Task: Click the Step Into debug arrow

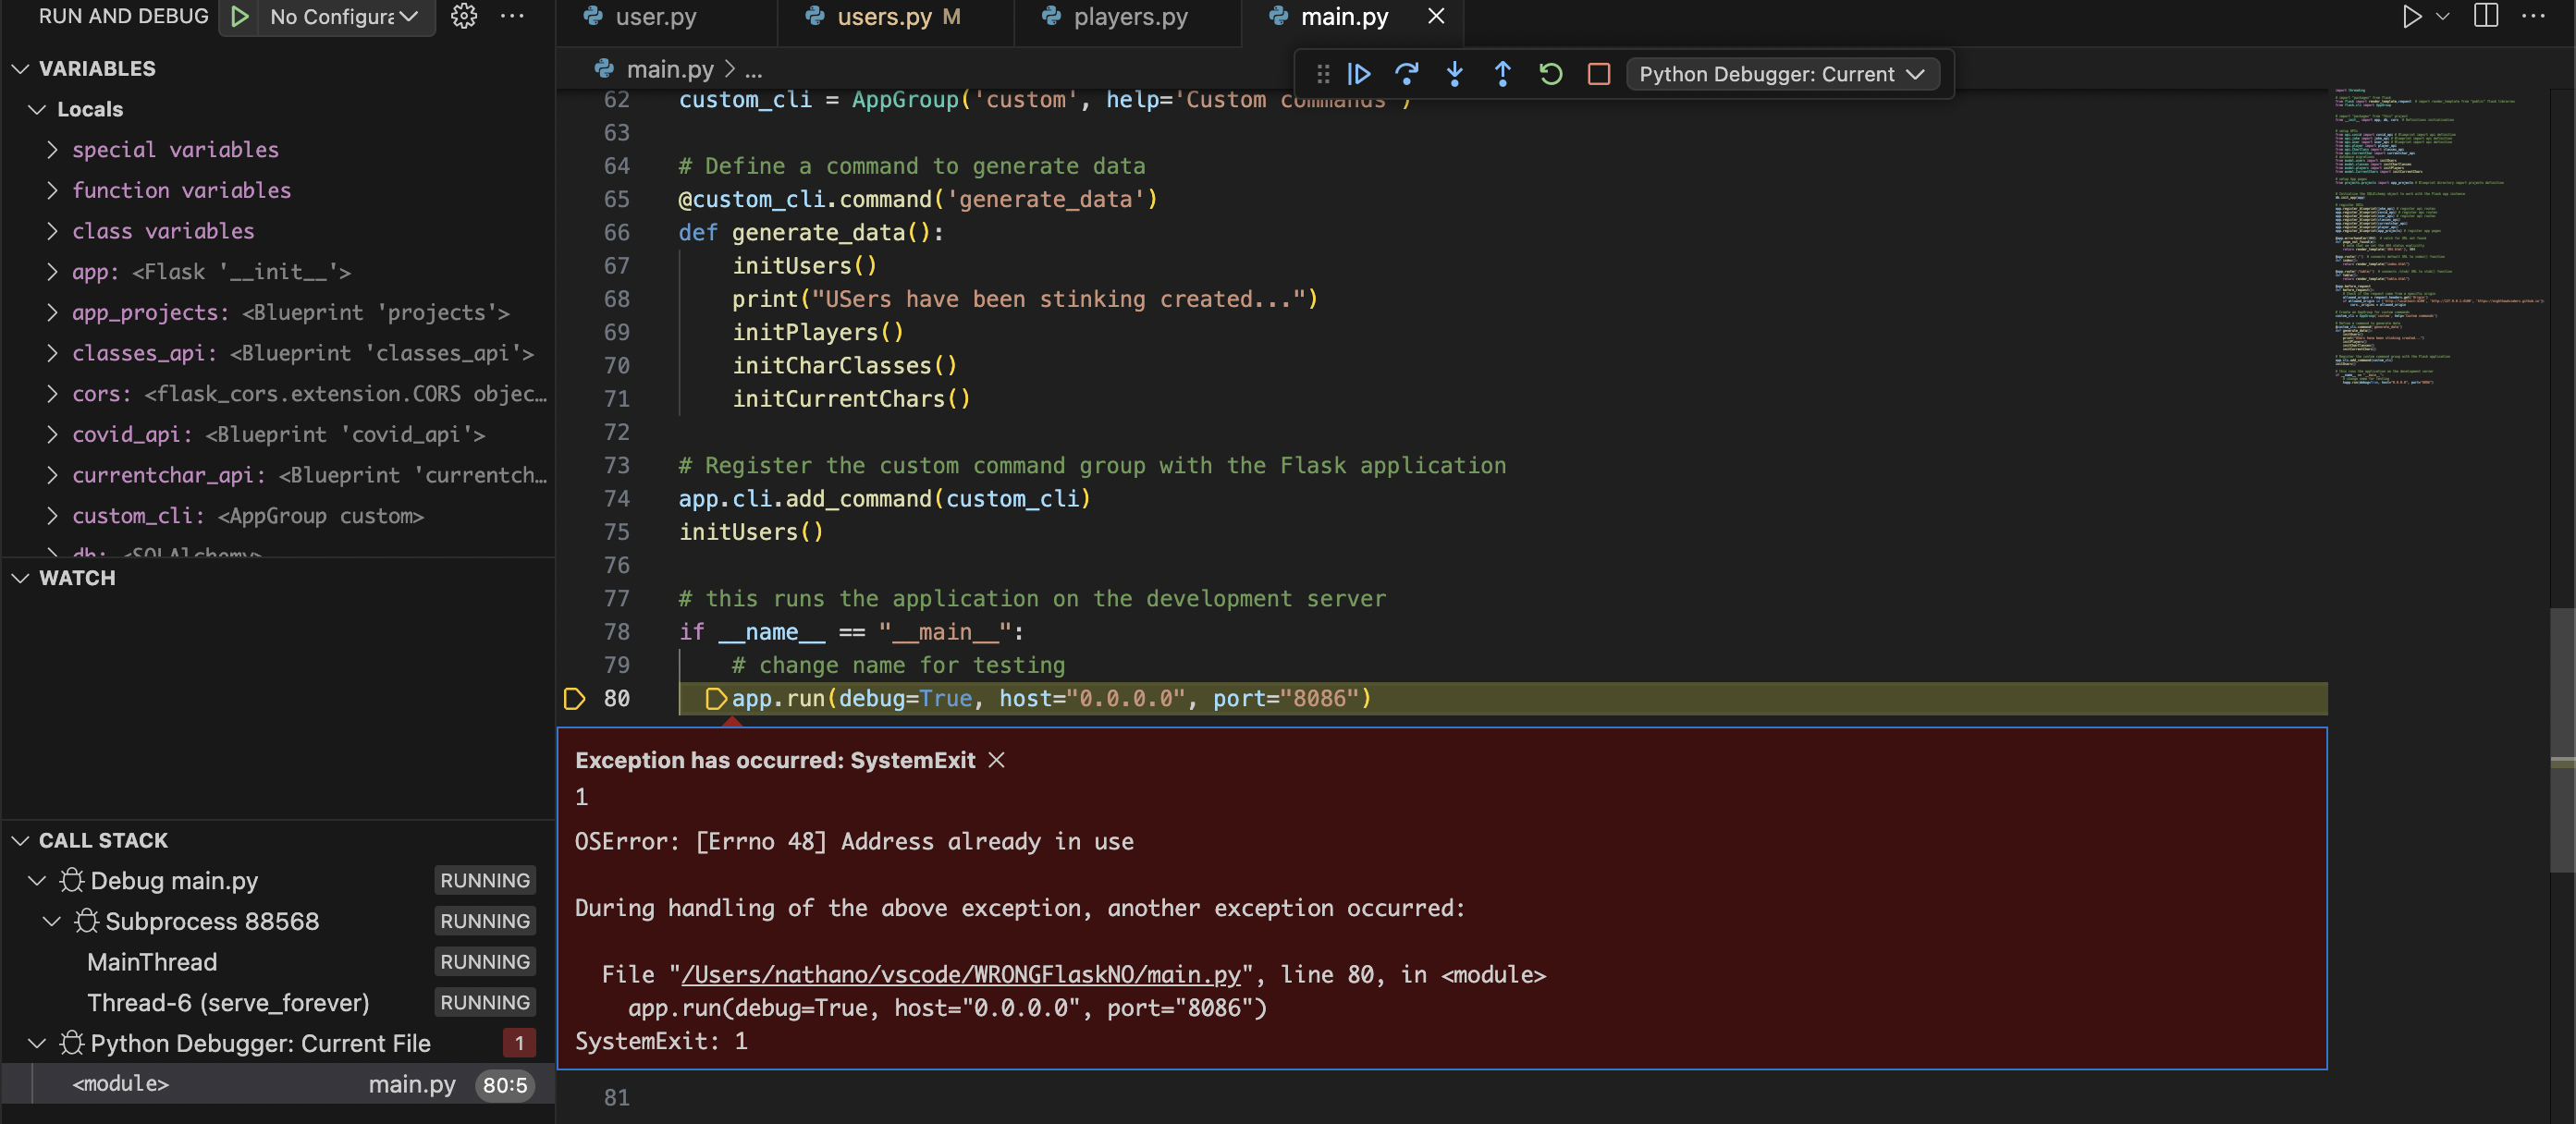Action: click(1455, 74)
